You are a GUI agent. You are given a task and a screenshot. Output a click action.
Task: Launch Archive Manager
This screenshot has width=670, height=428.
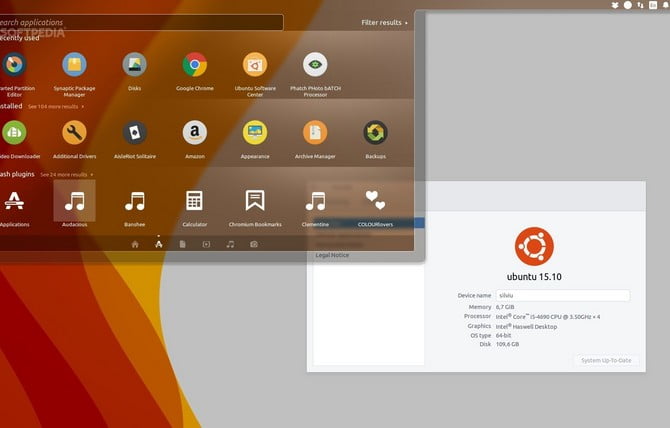(315, 132)
